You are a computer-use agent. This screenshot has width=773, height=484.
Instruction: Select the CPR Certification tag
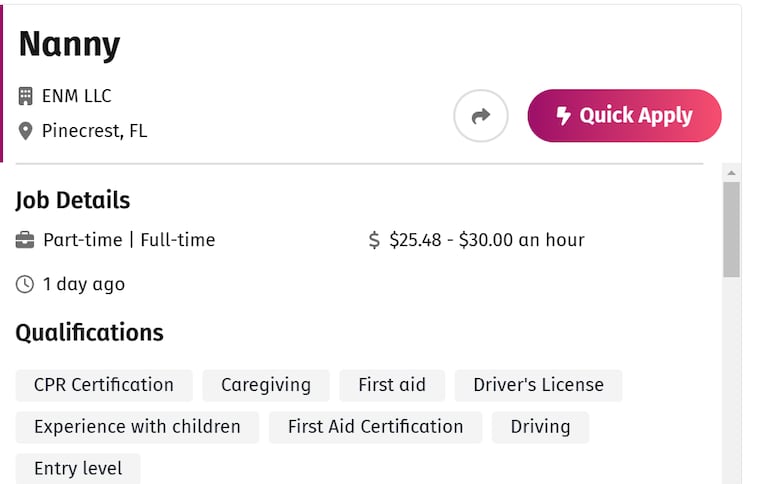click(104, 385)
